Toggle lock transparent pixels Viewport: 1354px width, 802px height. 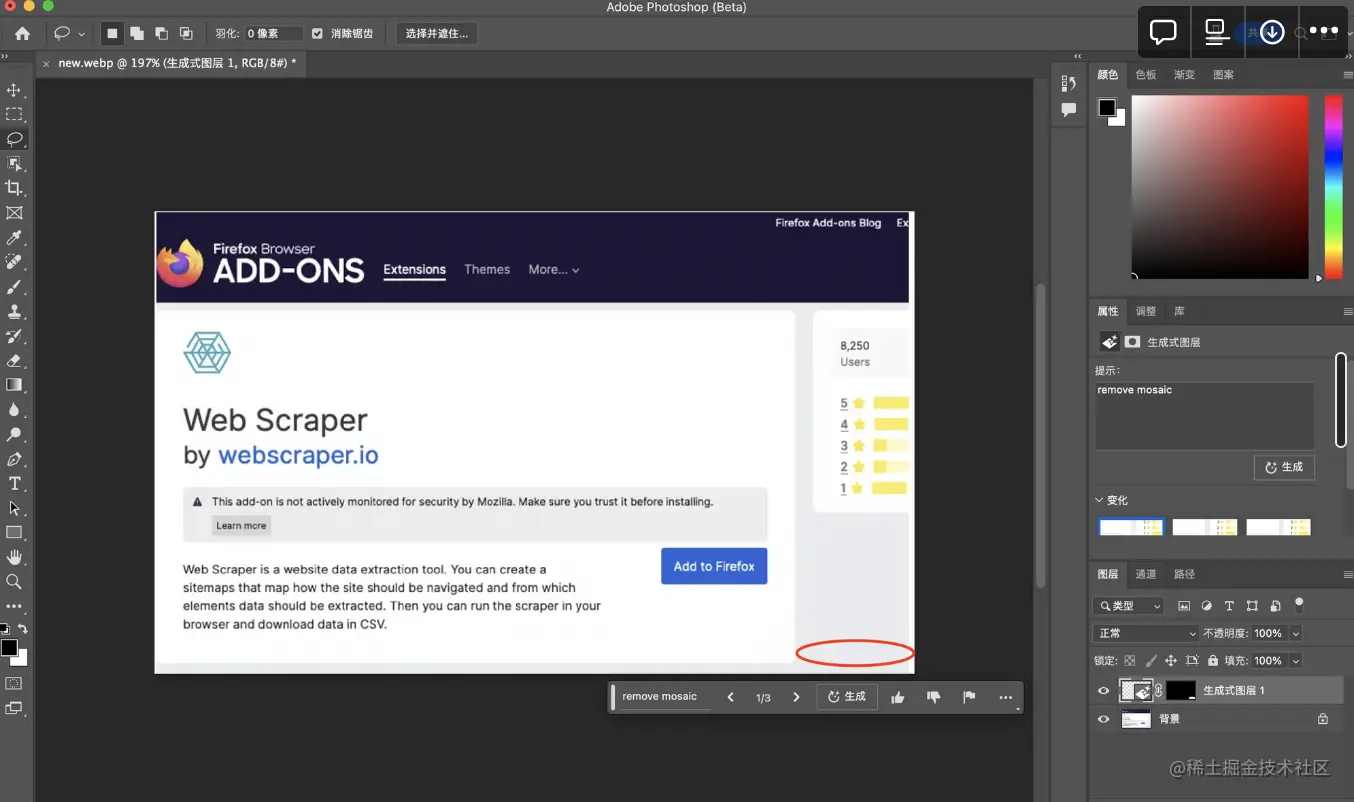(x=1130, y=660)
